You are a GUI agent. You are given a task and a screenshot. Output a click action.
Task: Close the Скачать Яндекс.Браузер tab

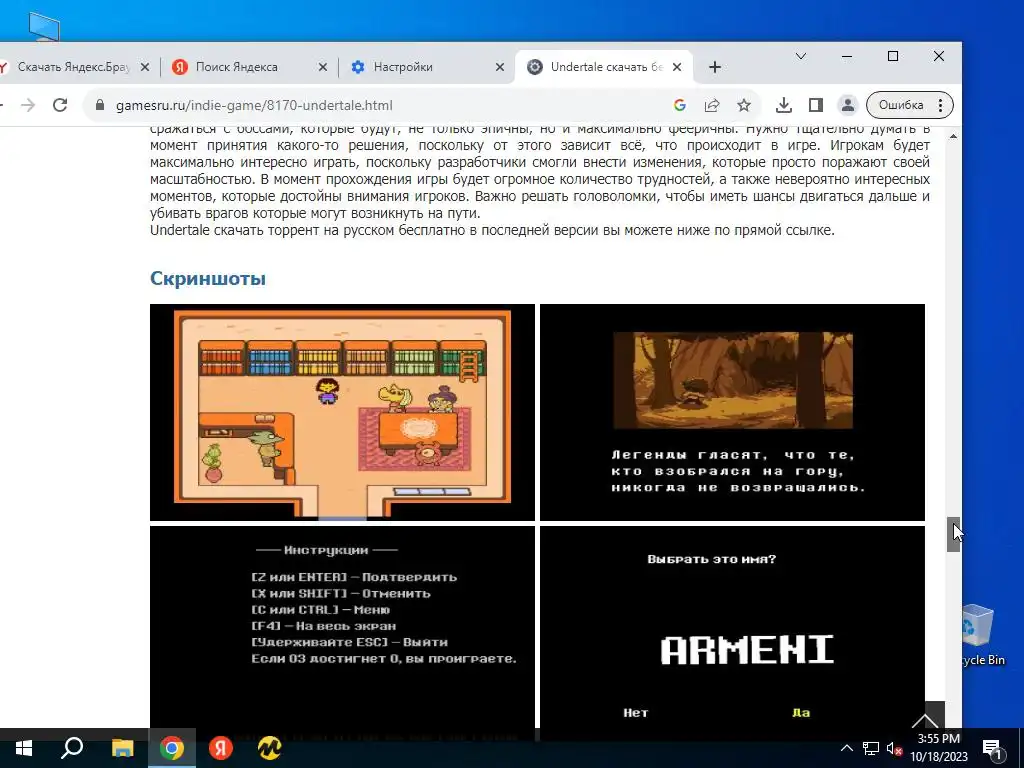point(145,67)
